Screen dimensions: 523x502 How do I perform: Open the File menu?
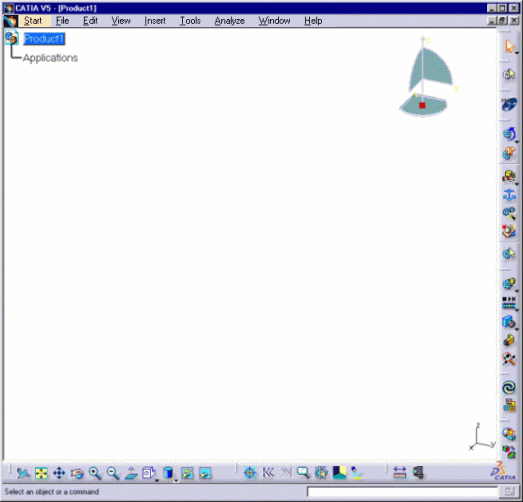pos(62,21)
